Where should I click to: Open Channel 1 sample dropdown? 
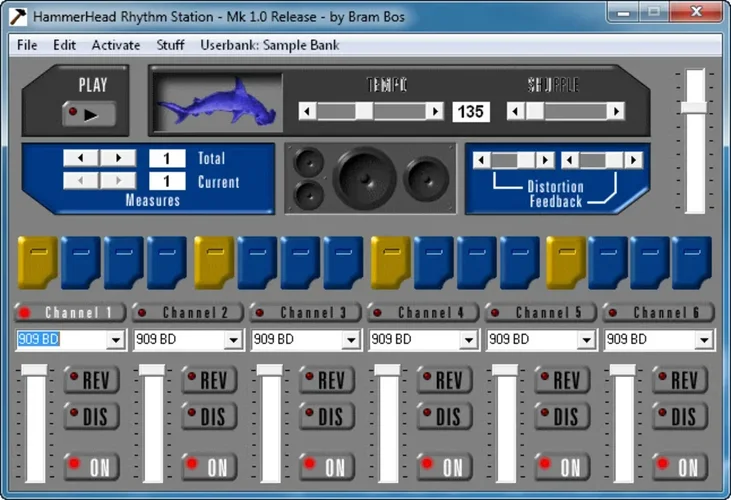coord(115,340)
